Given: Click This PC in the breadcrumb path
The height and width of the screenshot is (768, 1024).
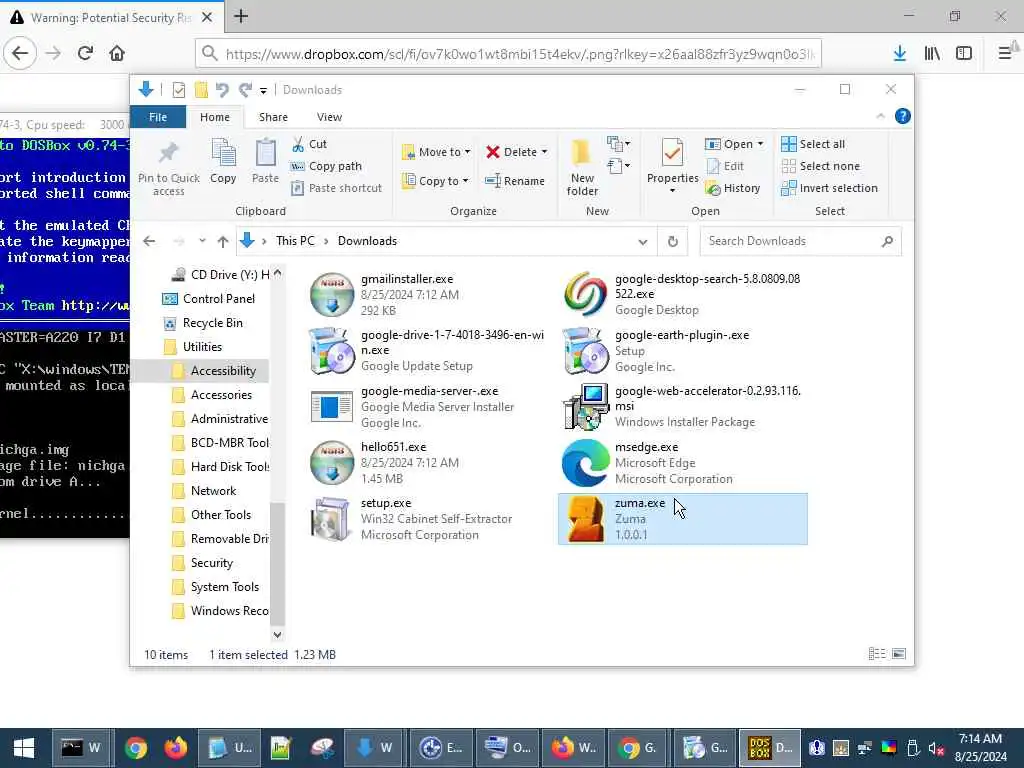Looking at the screenshot, I should [295, 241].
